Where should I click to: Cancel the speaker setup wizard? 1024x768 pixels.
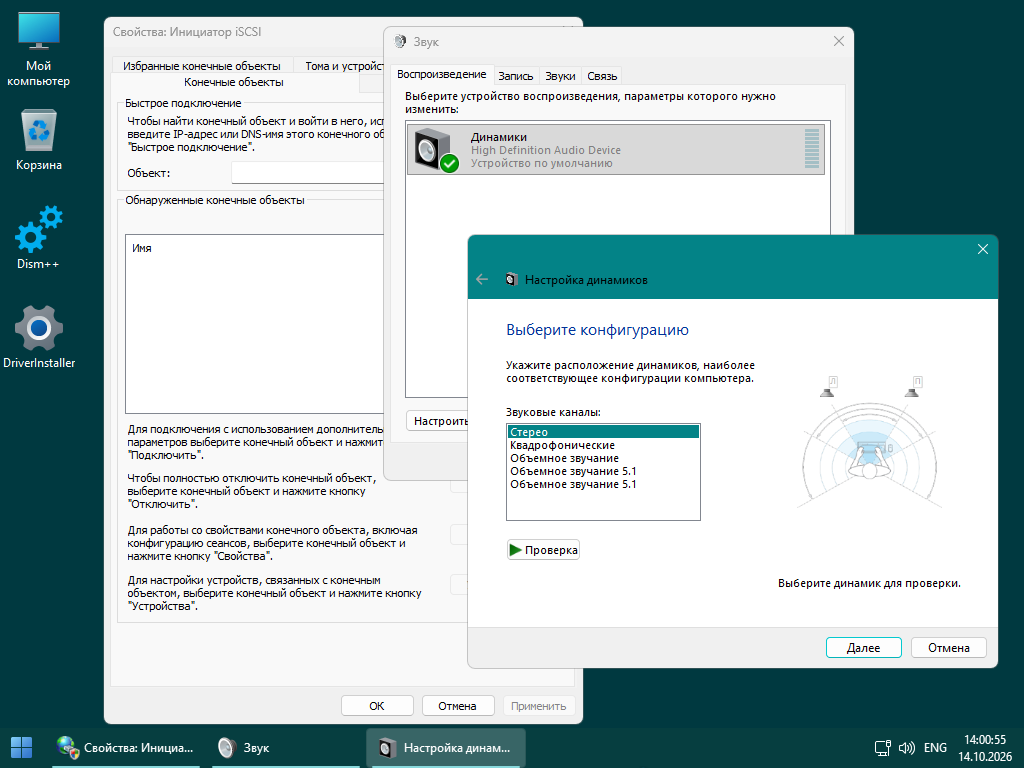pyautogui.click(x=948, y=647)
